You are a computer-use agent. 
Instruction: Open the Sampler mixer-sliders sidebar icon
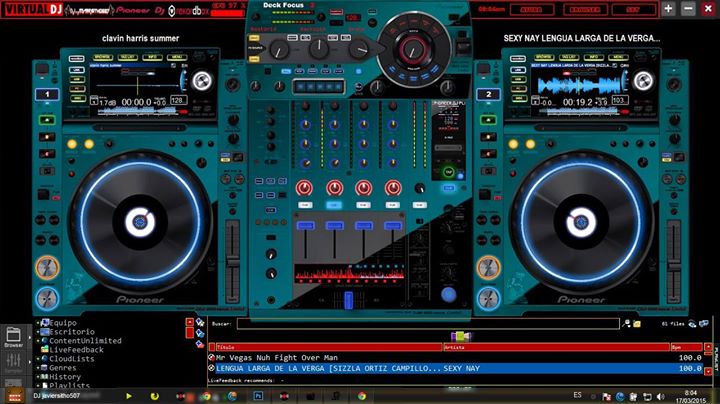pos(13,363)
